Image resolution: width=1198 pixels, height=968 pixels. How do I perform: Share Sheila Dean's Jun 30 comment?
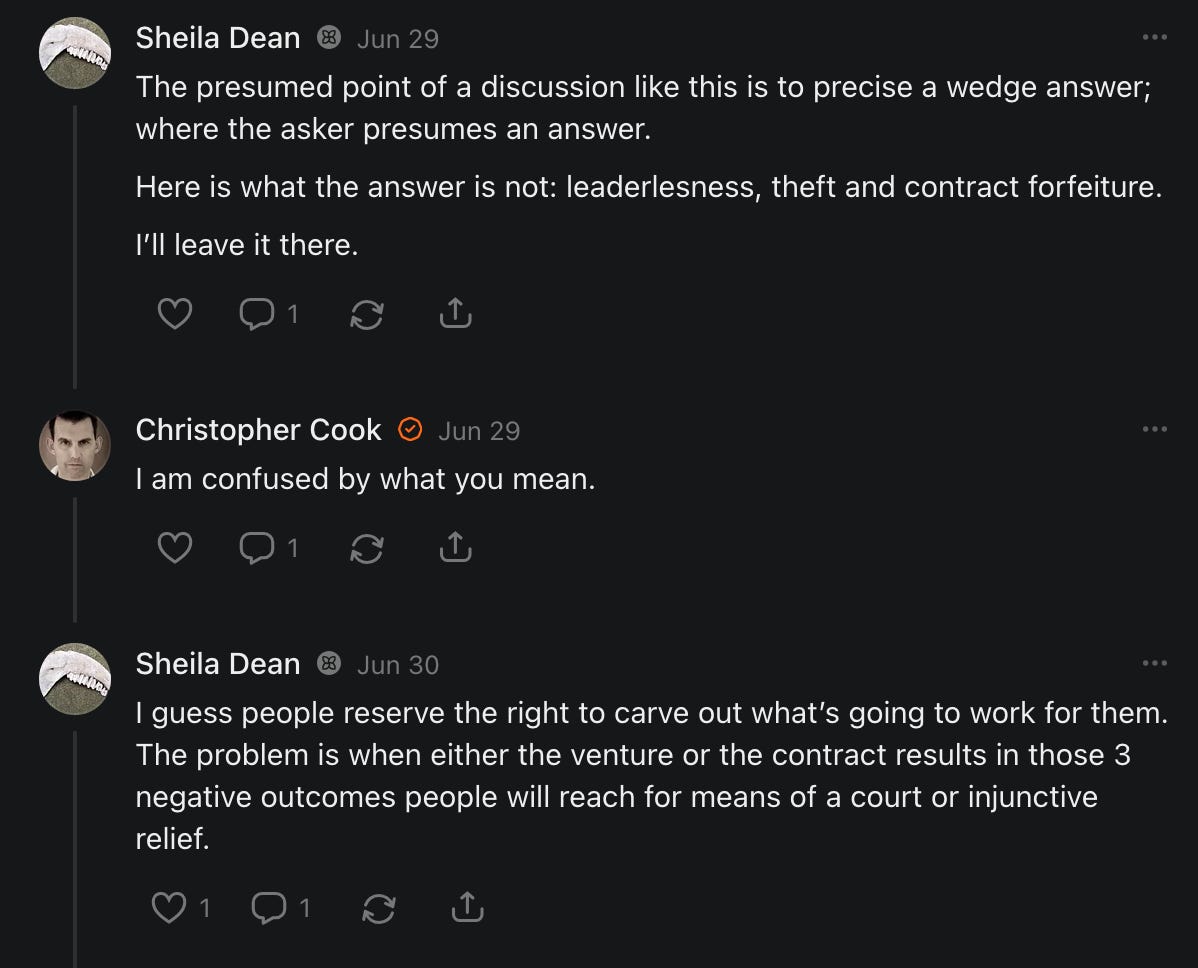click(x=467, y=907)
